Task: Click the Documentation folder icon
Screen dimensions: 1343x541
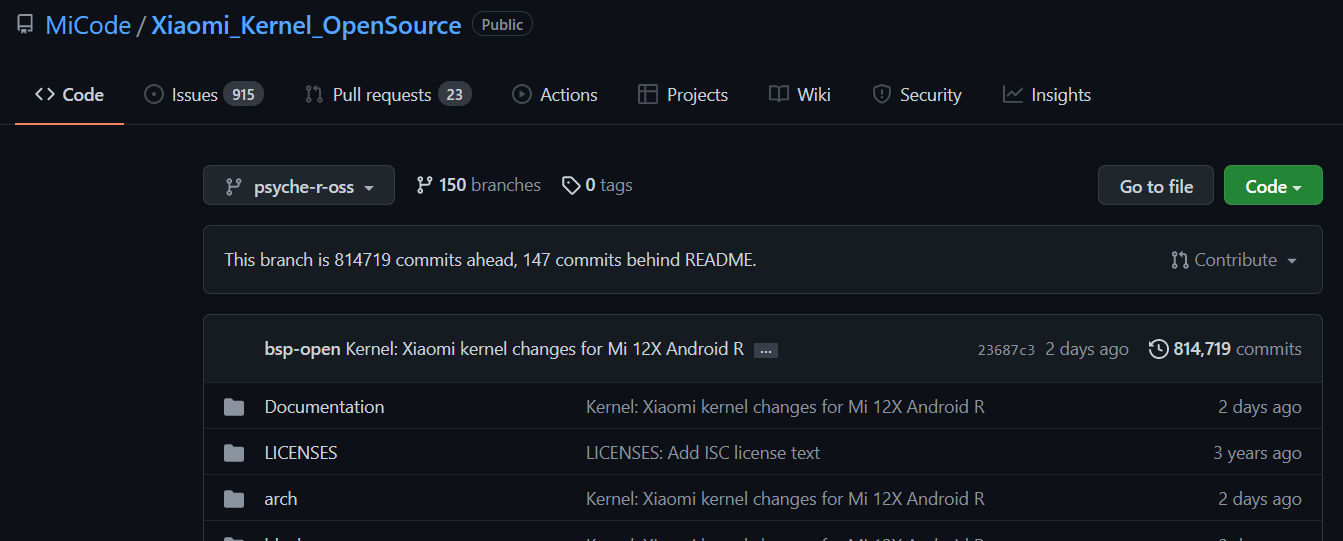Action: point(234,407)
